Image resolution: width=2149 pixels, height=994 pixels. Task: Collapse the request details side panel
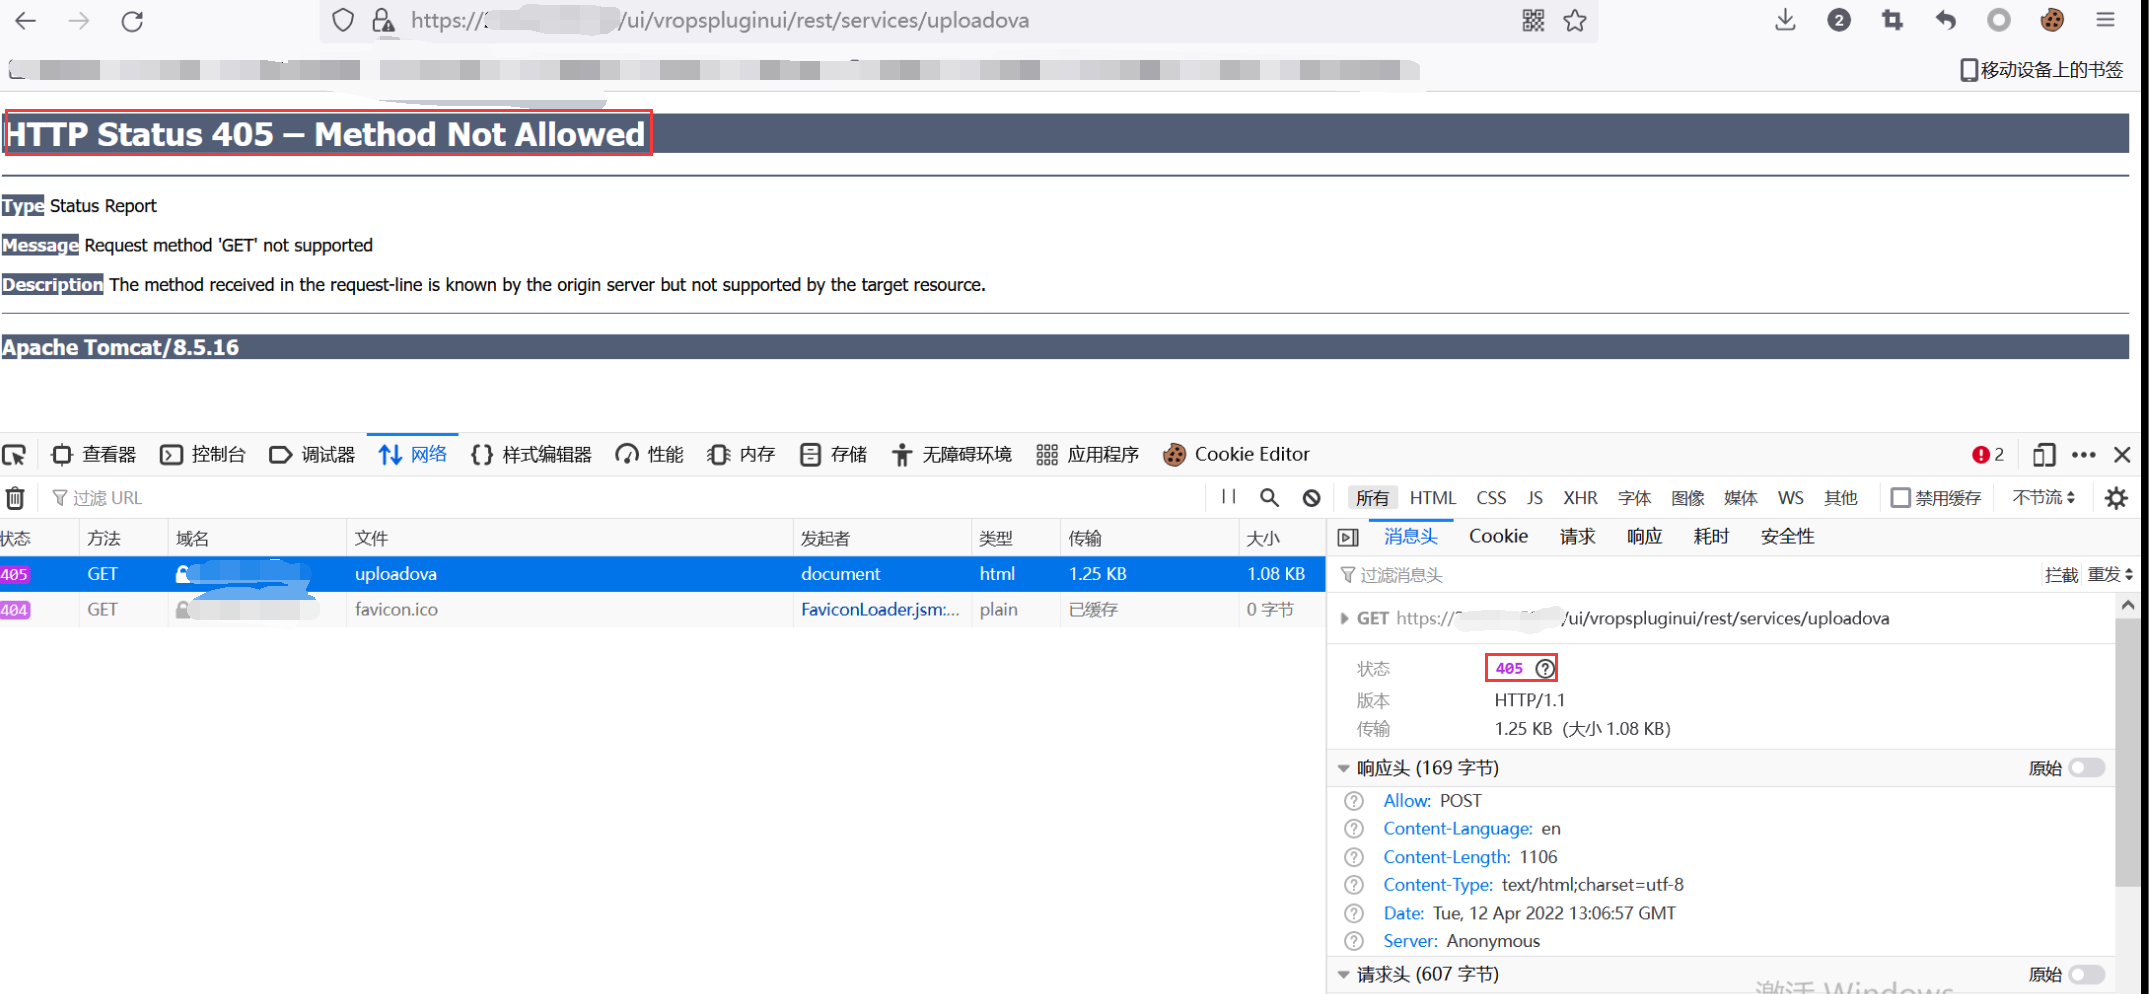pyautogui.click(x=1348, y=537)
